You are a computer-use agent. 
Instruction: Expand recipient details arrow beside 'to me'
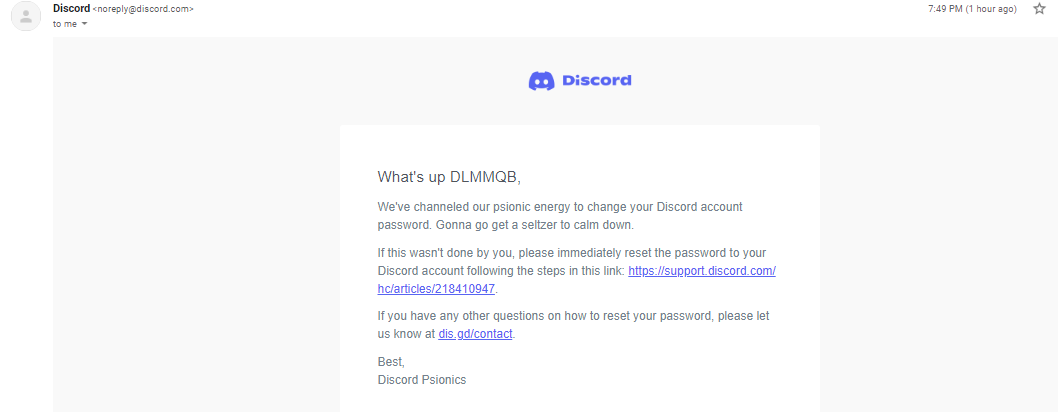click(84, 24)
